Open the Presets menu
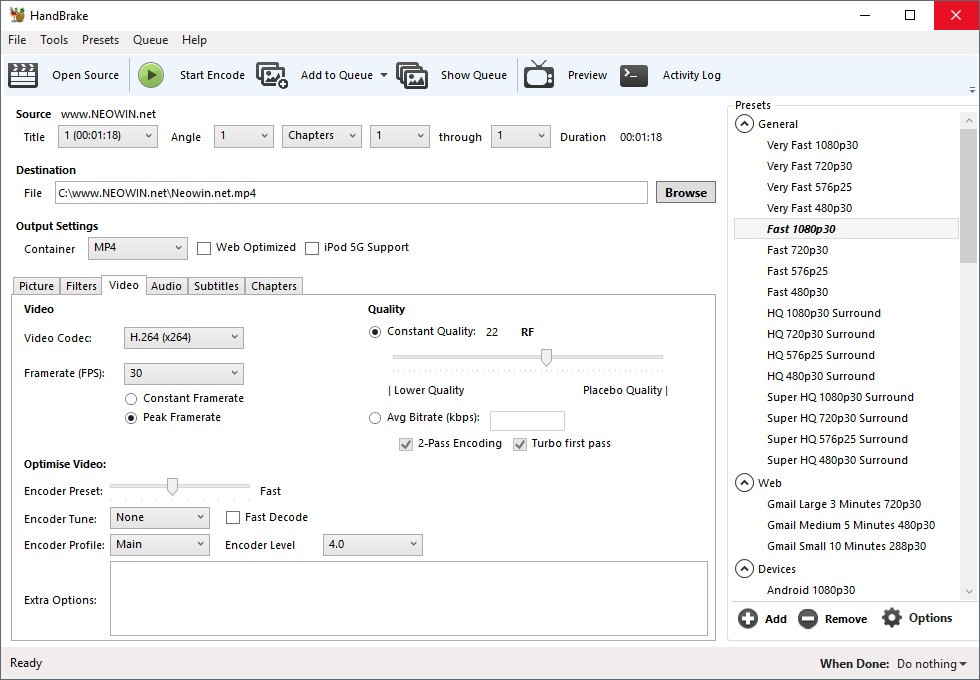980x680 pixels. click(100, 40)
